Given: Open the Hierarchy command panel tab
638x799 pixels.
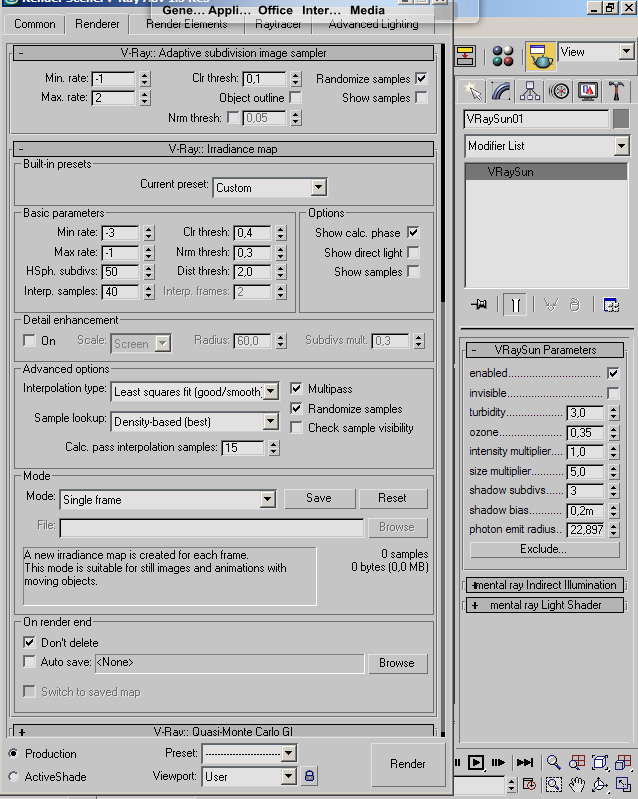Looking at the screenshot, I should [530, 92].
